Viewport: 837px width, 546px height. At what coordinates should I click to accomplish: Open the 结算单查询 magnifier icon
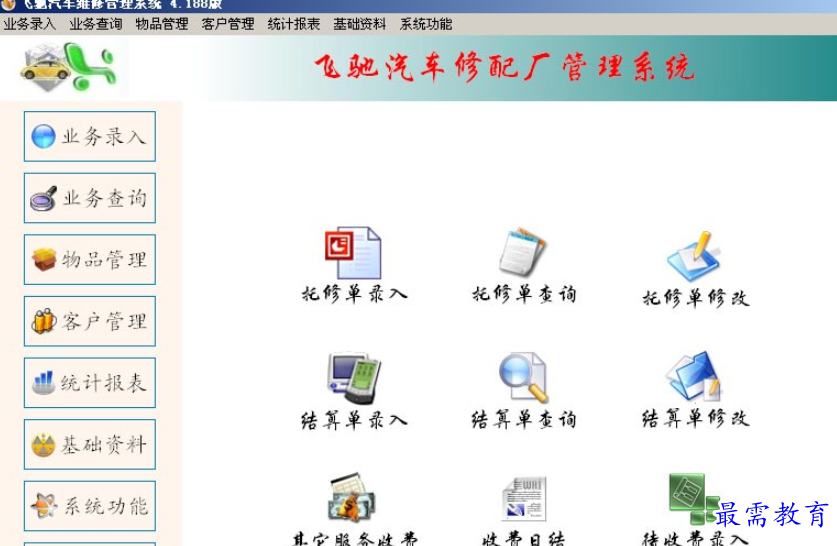click(523, 377)
